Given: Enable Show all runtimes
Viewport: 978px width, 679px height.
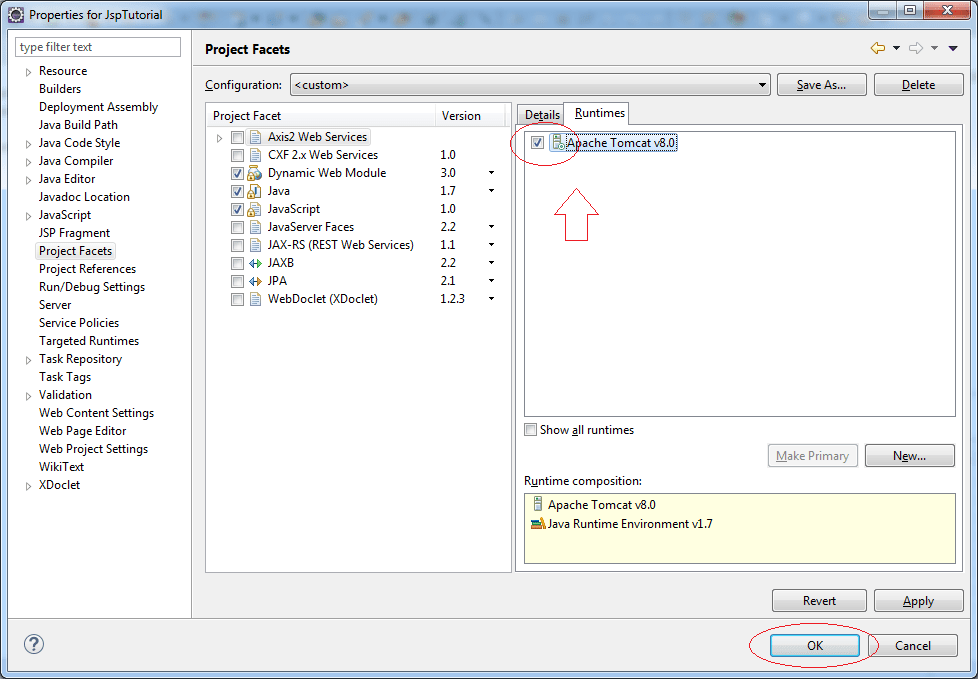Looking at the screenshot, I should (x=531, y=429).
